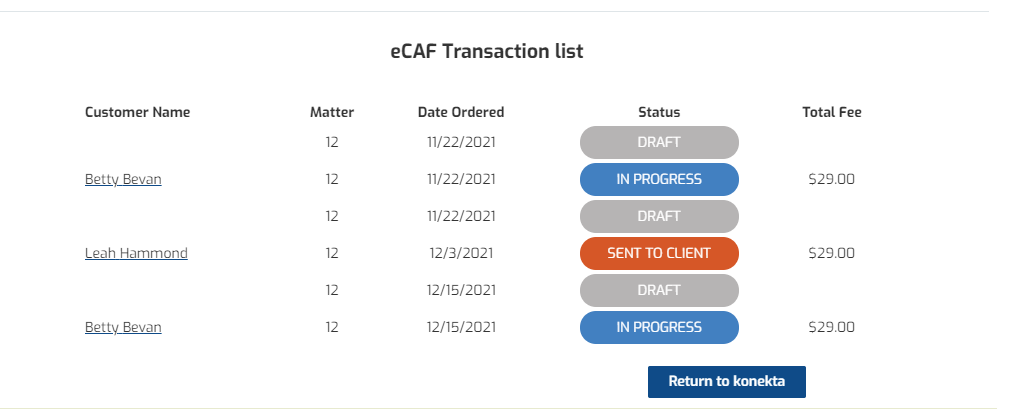Open Betty Bevan link dated 11/22/2021
The height and width of the screenshot is (416, 1013).
coord(123,180)
